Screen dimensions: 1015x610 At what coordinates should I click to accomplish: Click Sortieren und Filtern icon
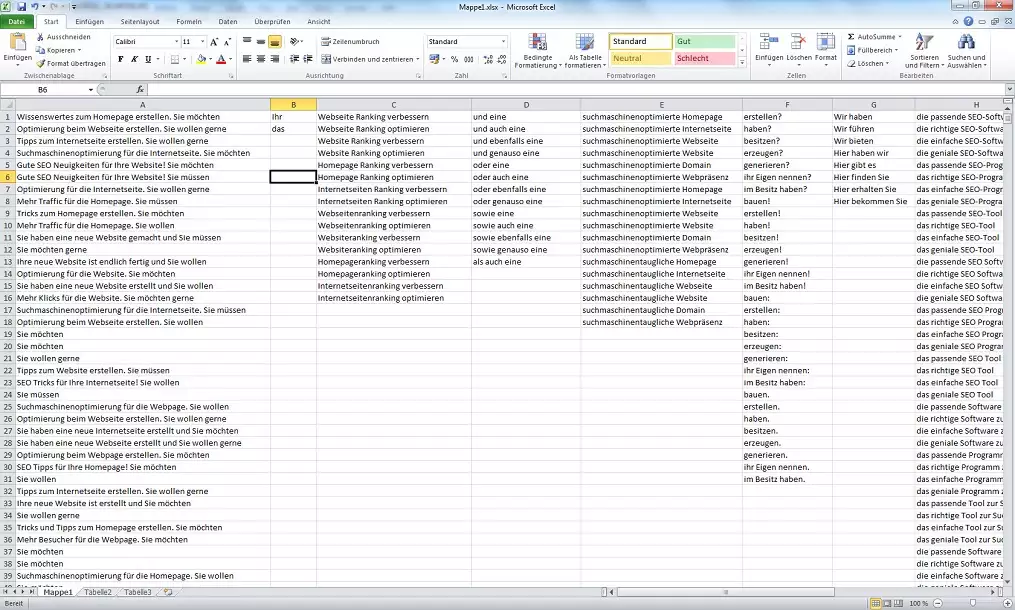point(923,50)
